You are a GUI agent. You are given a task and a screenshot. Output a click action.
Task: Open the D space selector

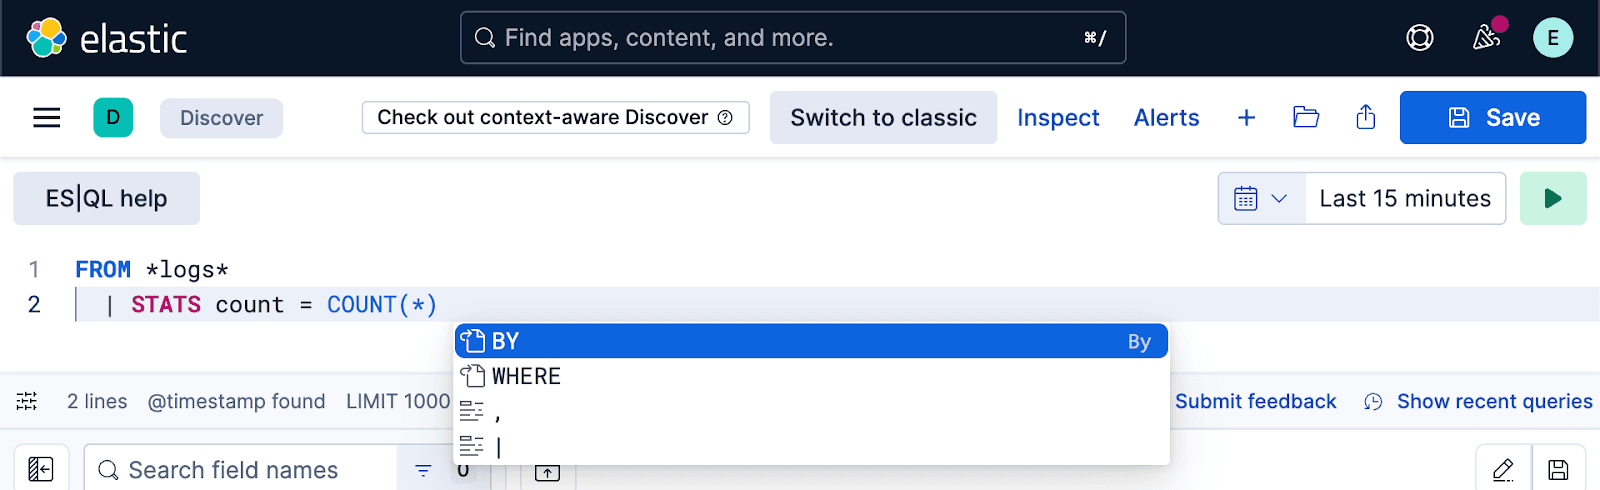click(113, 118)
